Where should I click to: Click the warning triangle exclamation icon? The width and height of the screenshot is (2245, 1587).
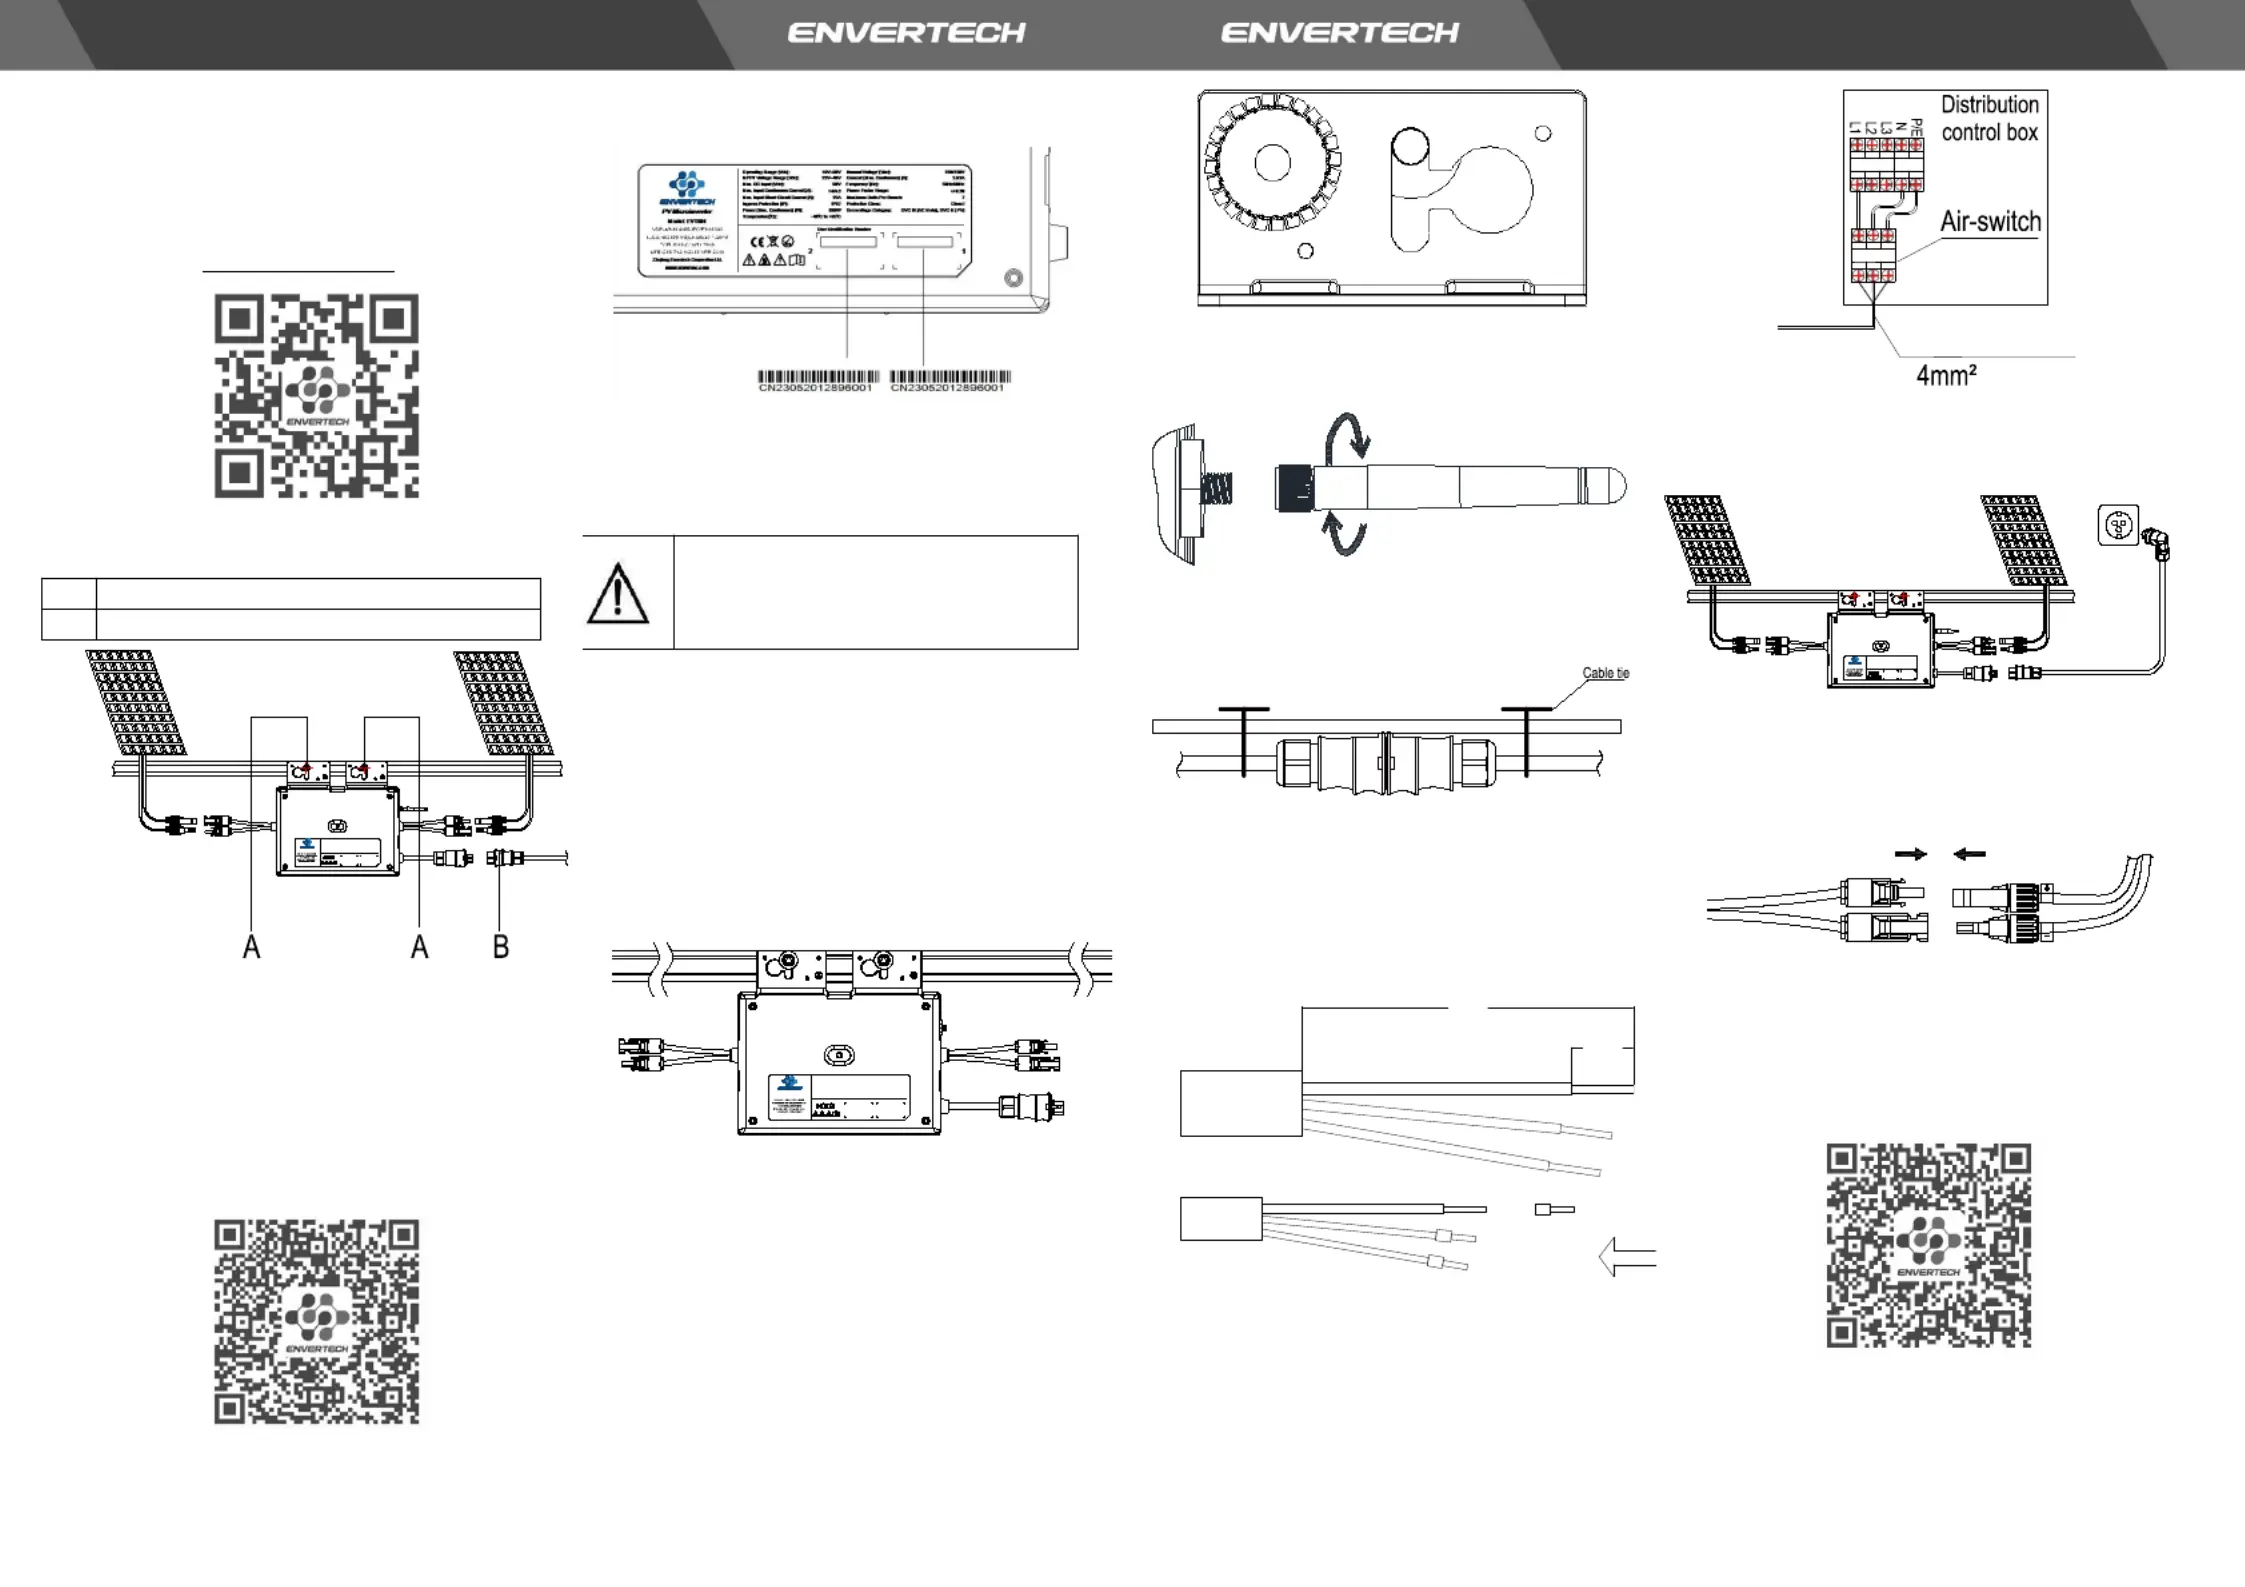click(x=617, y=594)
